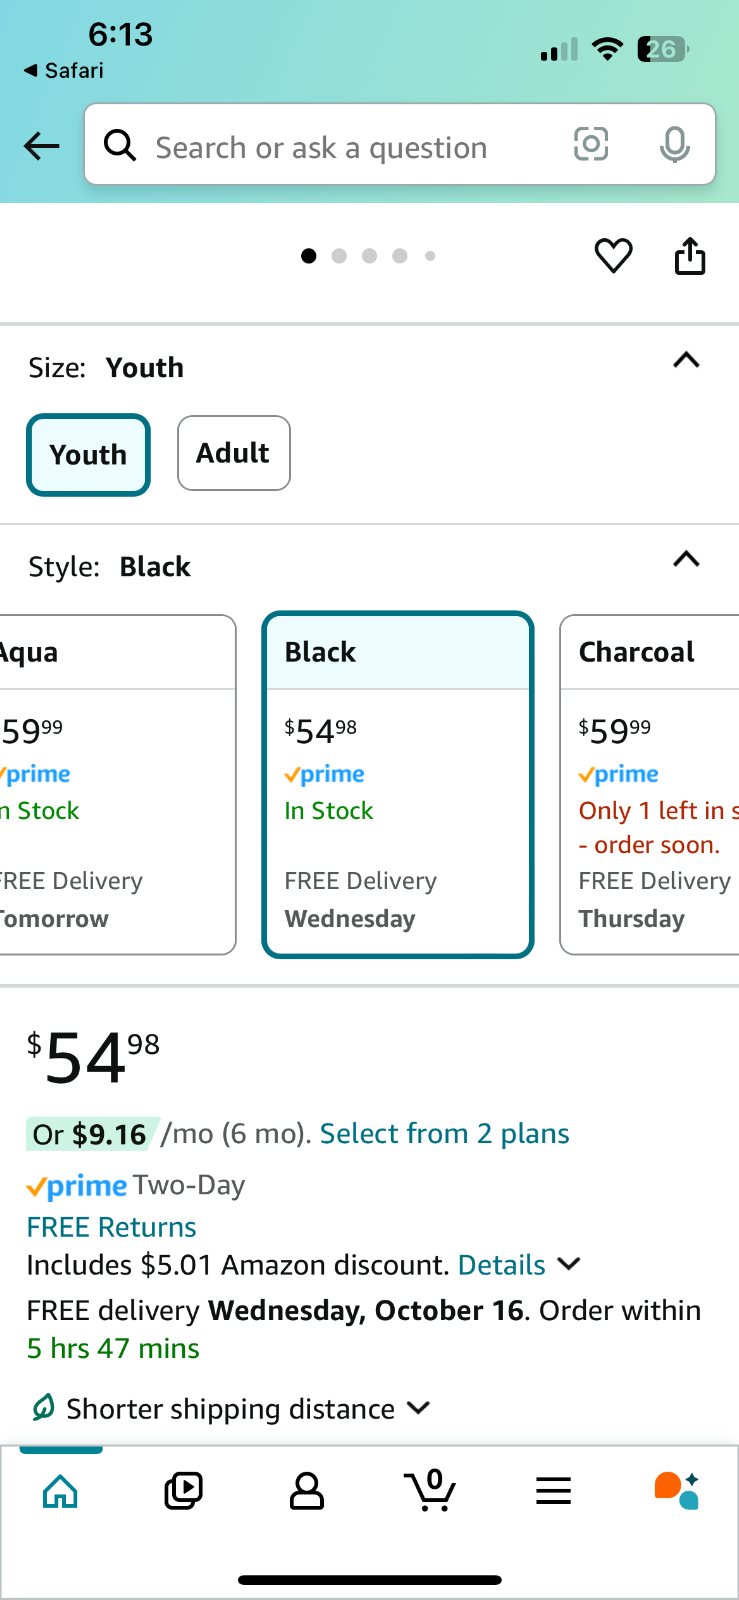
Task: Collapse the Size section chevron
Action: pos(686,361)
